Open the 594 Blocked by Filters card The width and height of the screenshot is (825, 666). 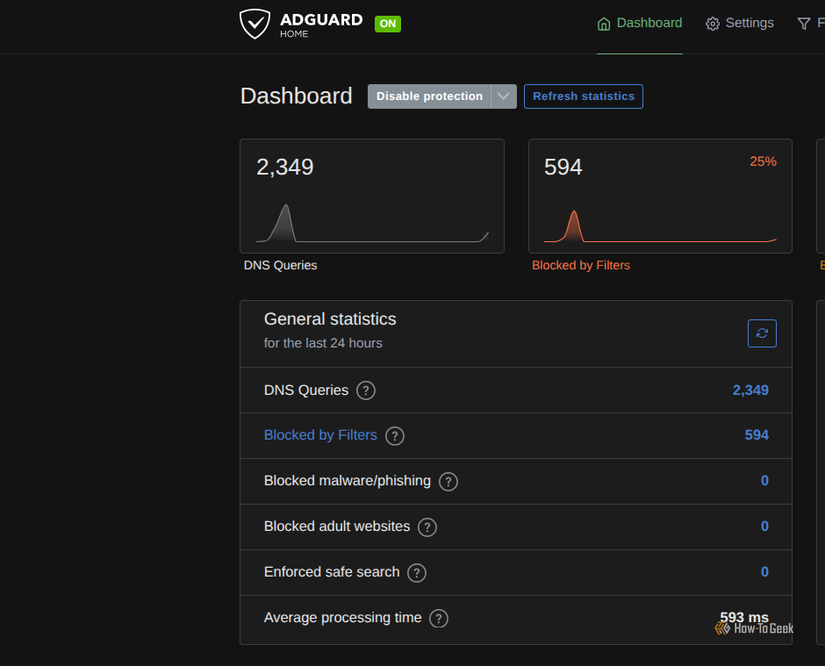point(660,196)
